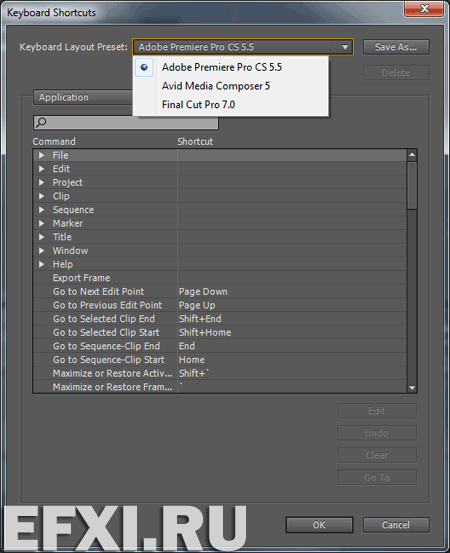Confirm with the OK button
Image resolution: width=450 pixels, height=553 pixels.
[320, 525]
